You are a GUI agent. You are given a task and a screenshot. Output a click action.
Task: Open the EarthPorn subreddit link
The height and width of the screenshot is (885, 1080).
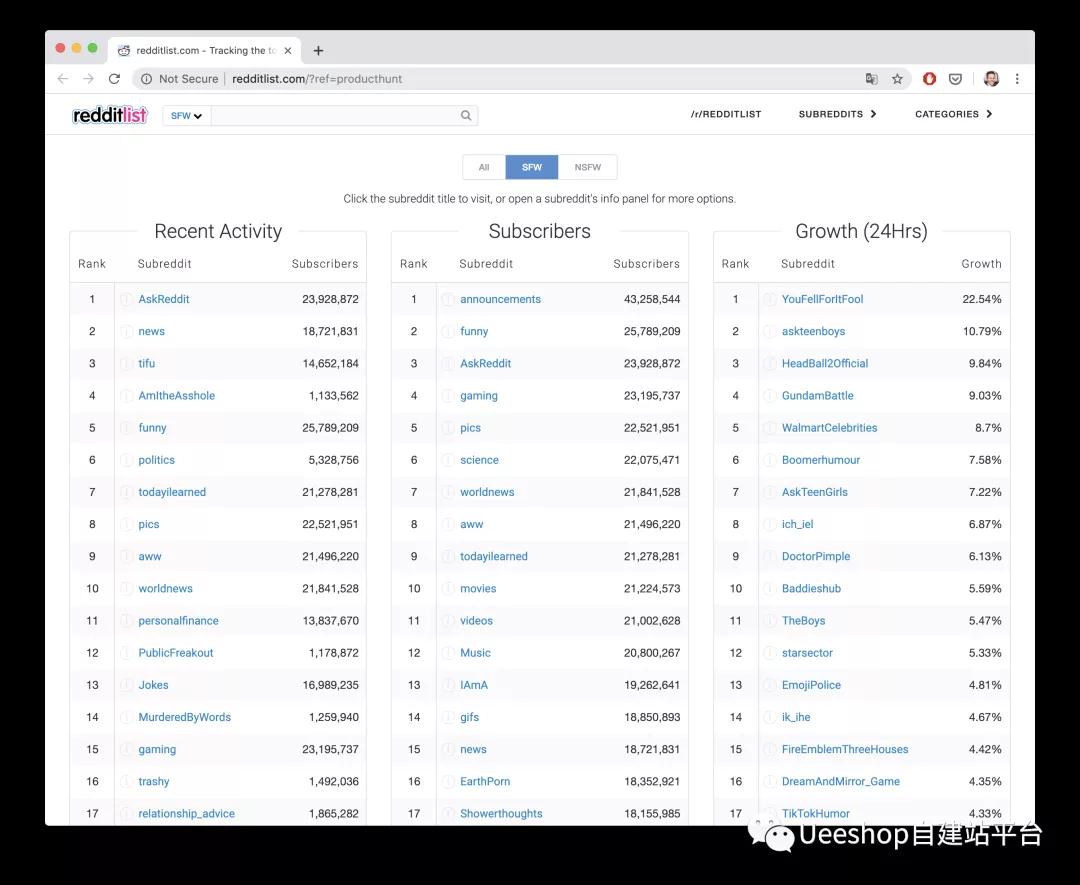pyautogui.click(x=485, y=781)
